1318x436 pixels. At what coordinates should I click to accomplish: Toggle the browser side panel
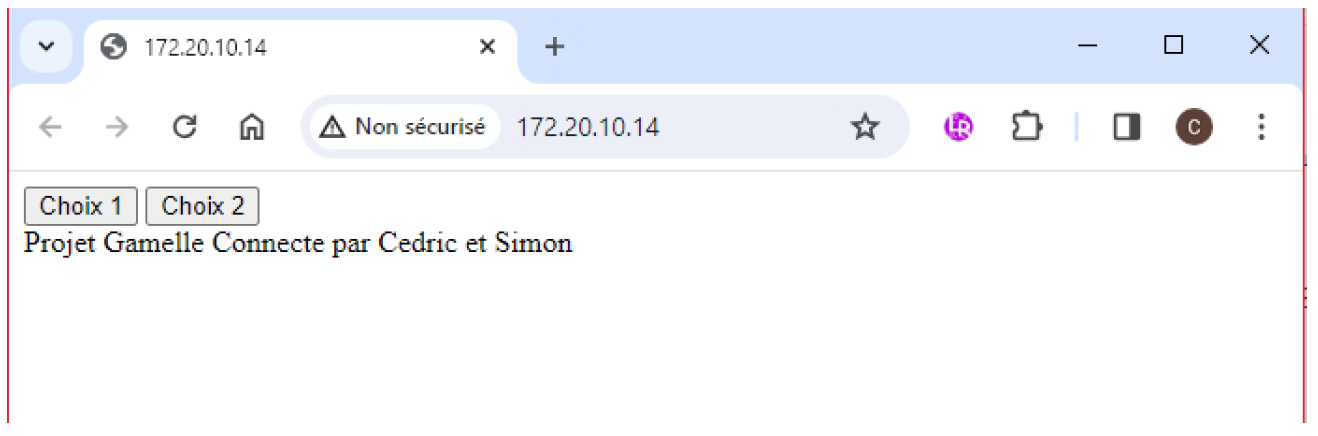tap(1127, 127)
